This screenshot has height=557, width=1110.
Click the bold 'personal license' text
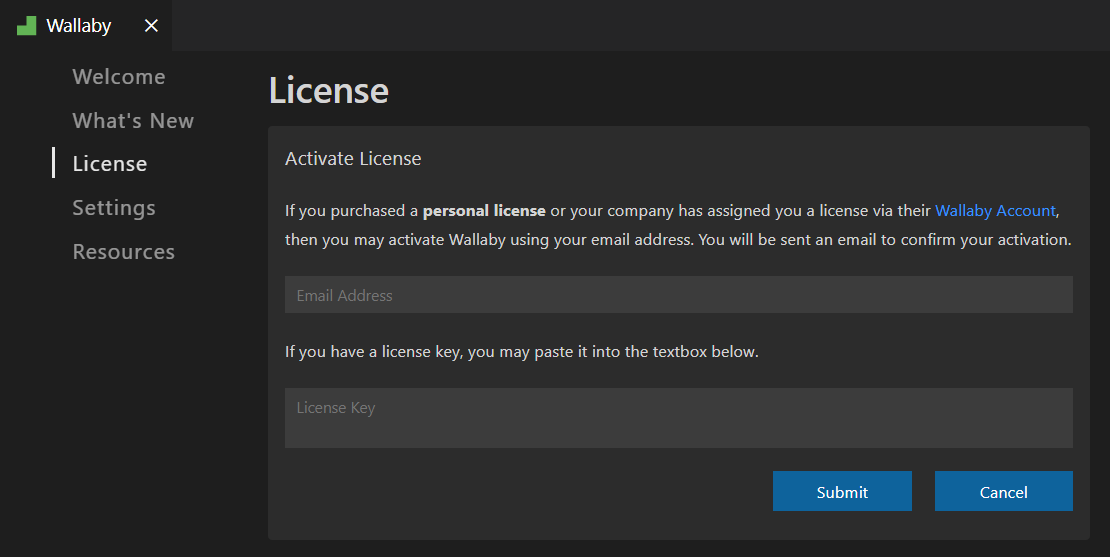pyautogui.click(x=484, y=210)
